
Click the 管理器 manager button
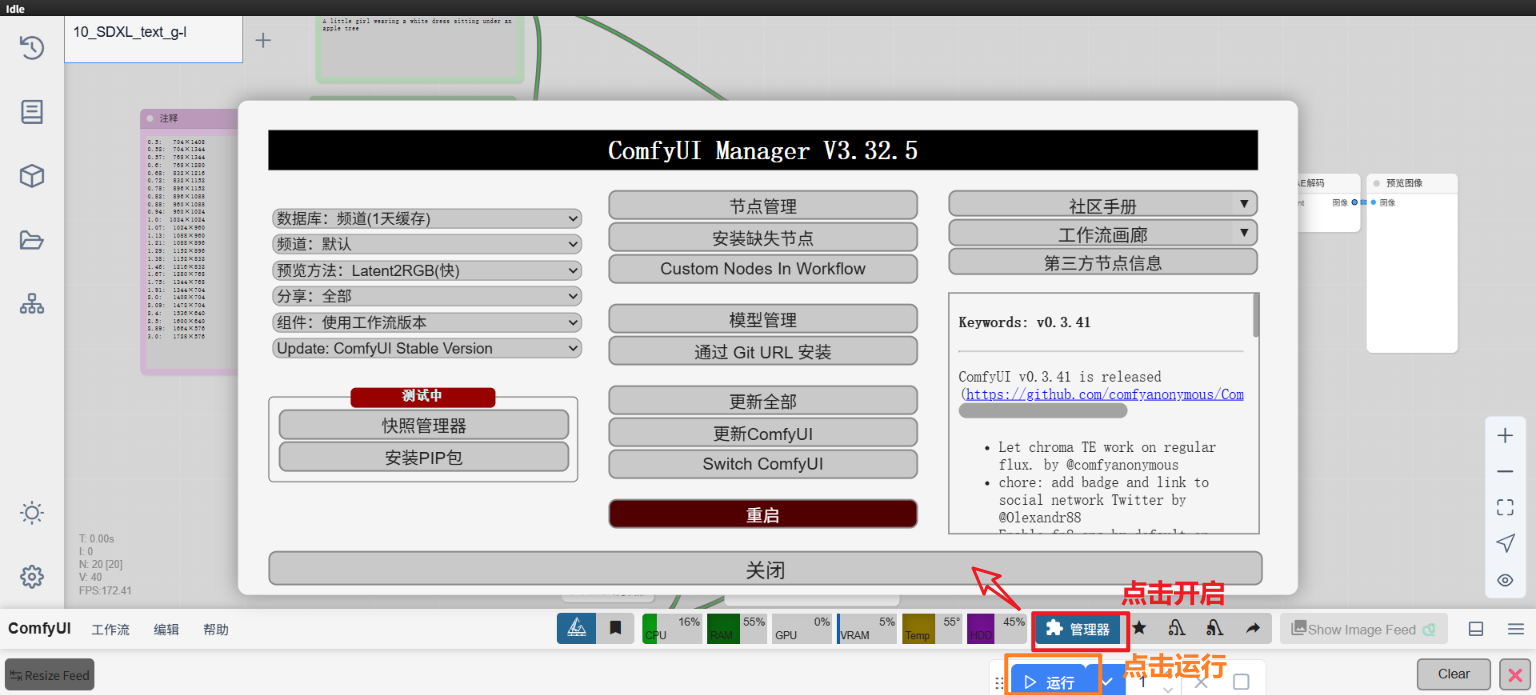1078,629
